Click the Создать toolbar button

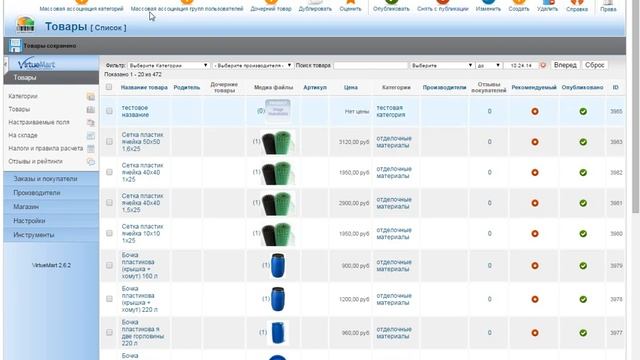tap(519, 6)
